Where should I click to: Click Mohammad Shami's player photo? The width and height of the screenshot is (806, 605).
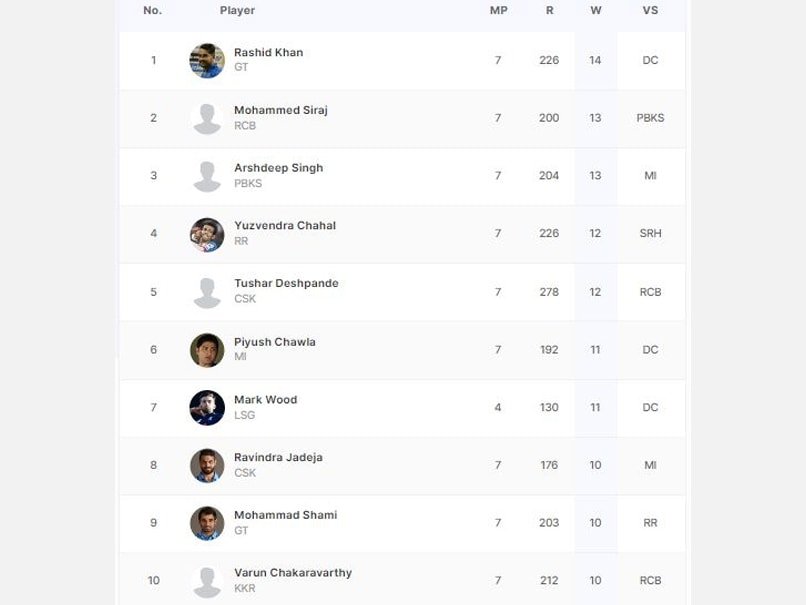pos(207,523)
